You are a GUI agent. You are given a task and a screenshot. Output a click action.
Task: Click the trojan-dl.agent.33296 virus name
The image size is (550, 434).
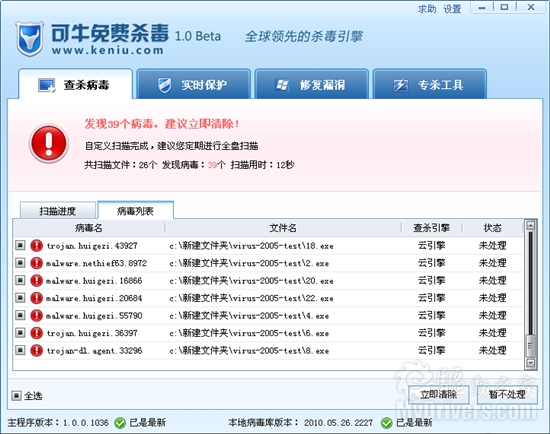tap(94, 350)
